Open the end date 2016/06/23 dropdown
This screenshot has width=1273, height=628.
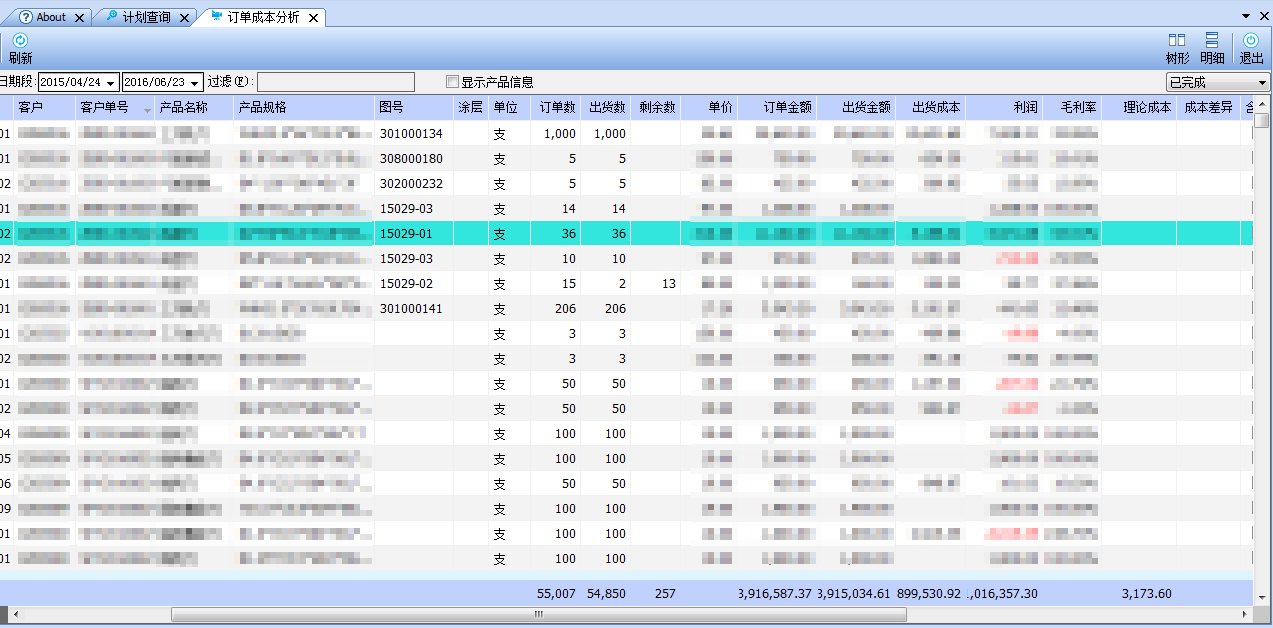(194, 82)
